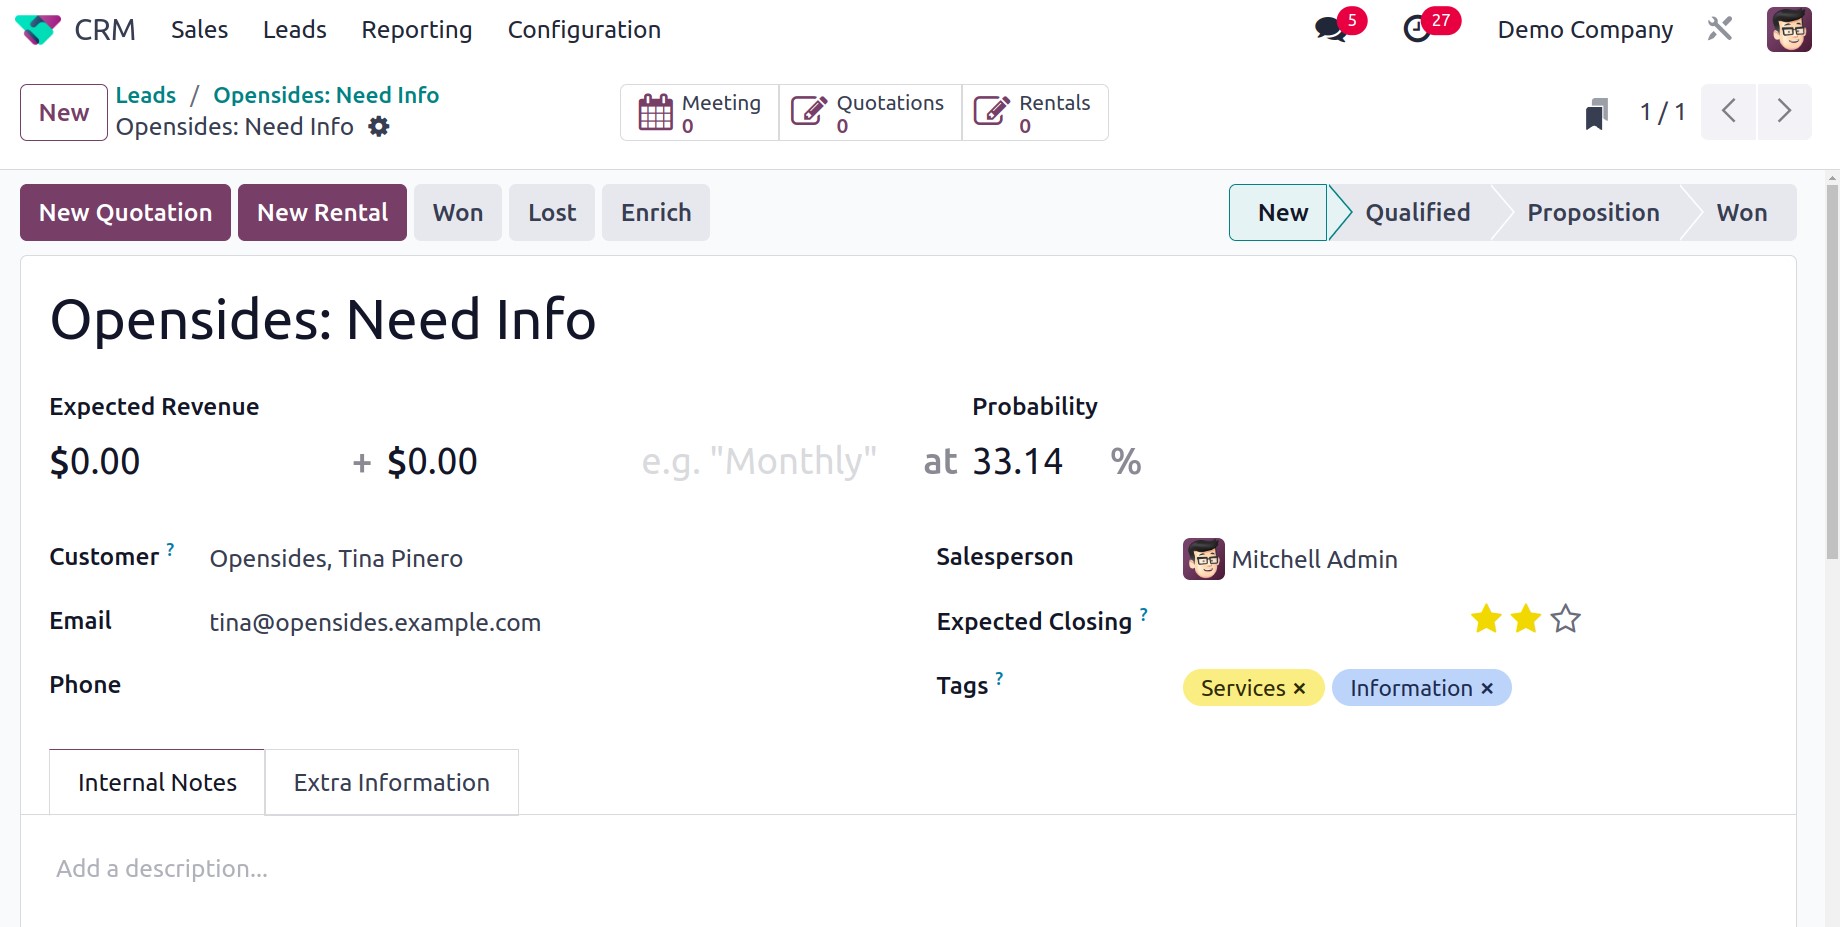This screenshot has height=927, width=1840.
Task: Switch to the Extra Information tab
Action: 392,782
